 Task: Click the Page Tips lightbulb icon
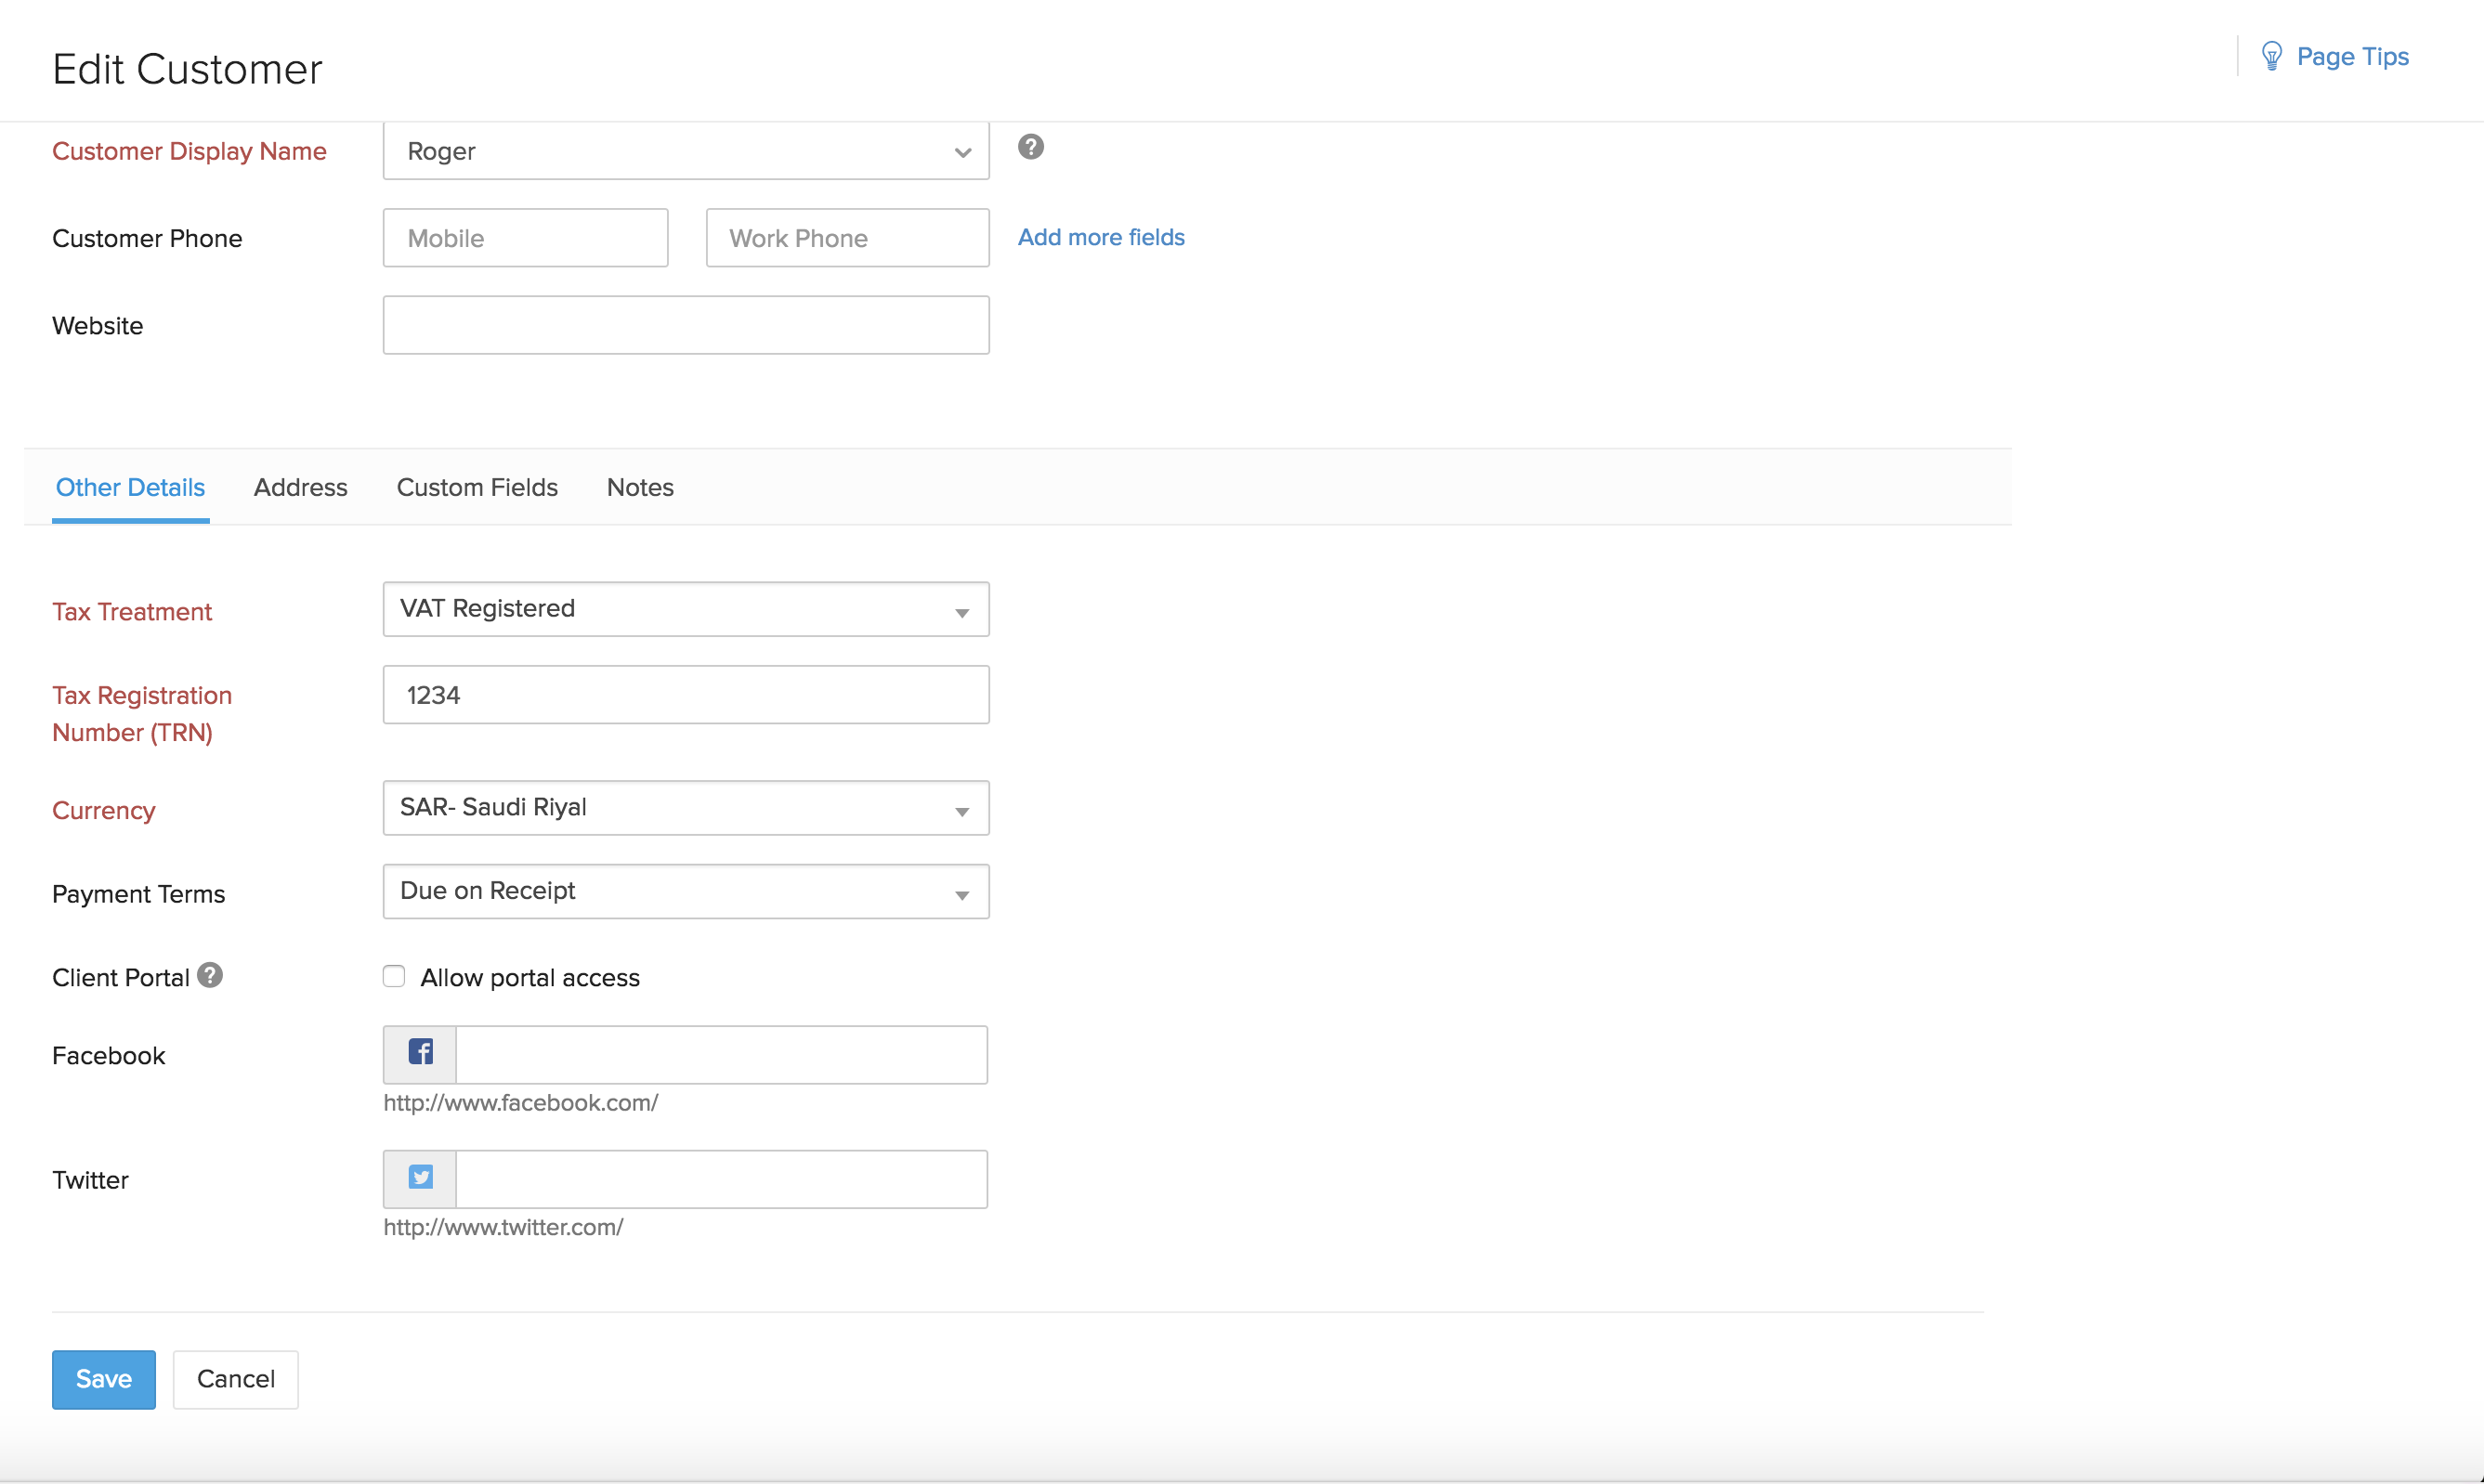click(x=2271, y=56)
